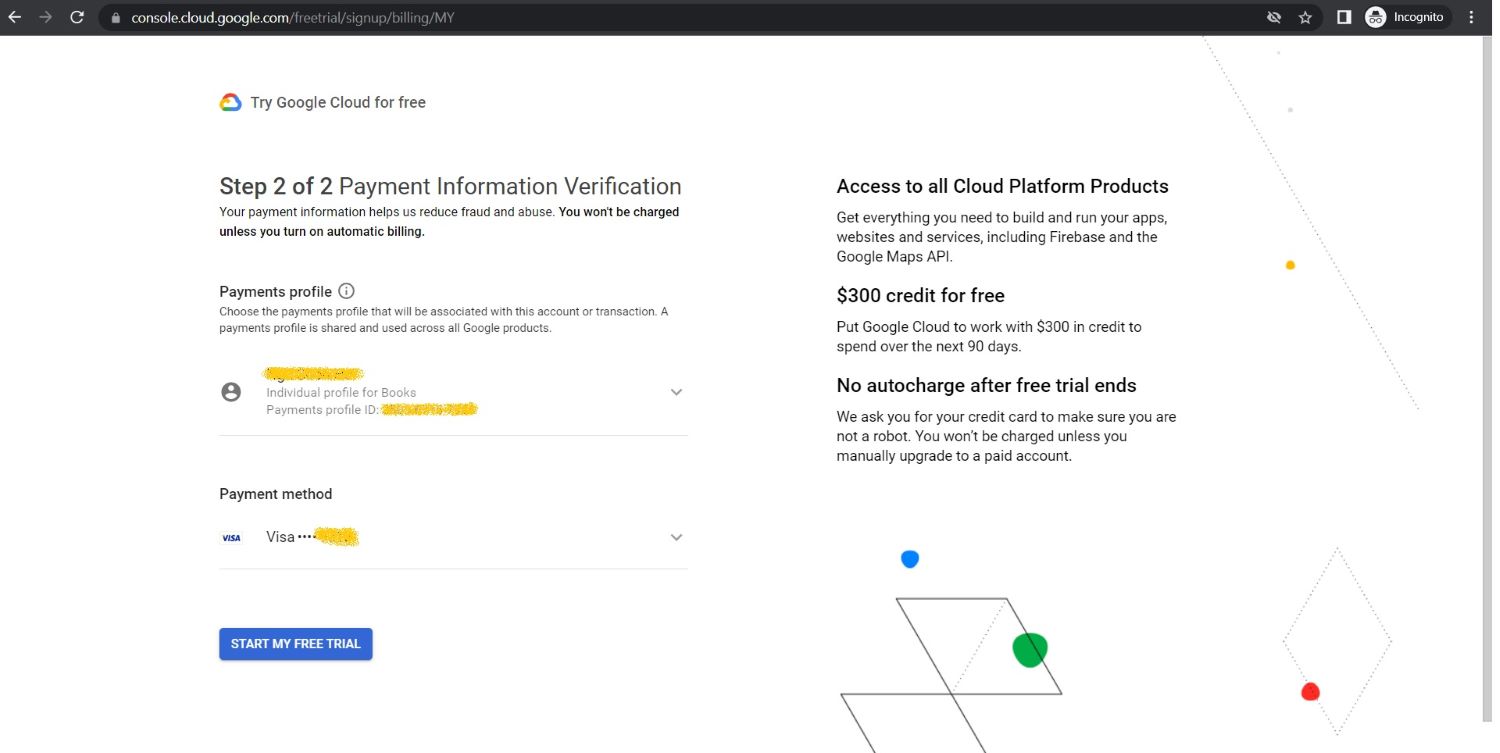Click the eye icon in the address bar
Image resolution: width=1500 pixels, height=753 pixels.
coord(1274,17)
